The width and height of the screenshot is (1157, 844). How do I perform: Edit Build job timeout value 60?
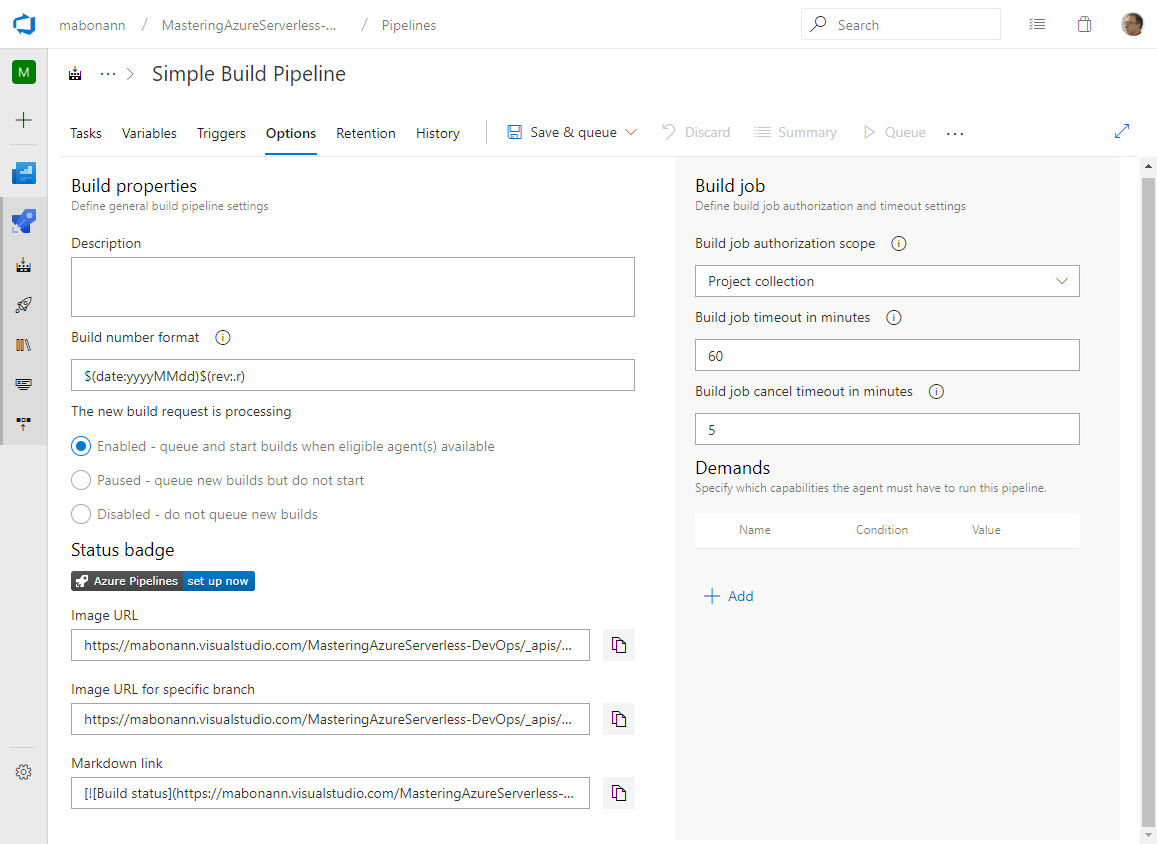(x=887, y=355)
